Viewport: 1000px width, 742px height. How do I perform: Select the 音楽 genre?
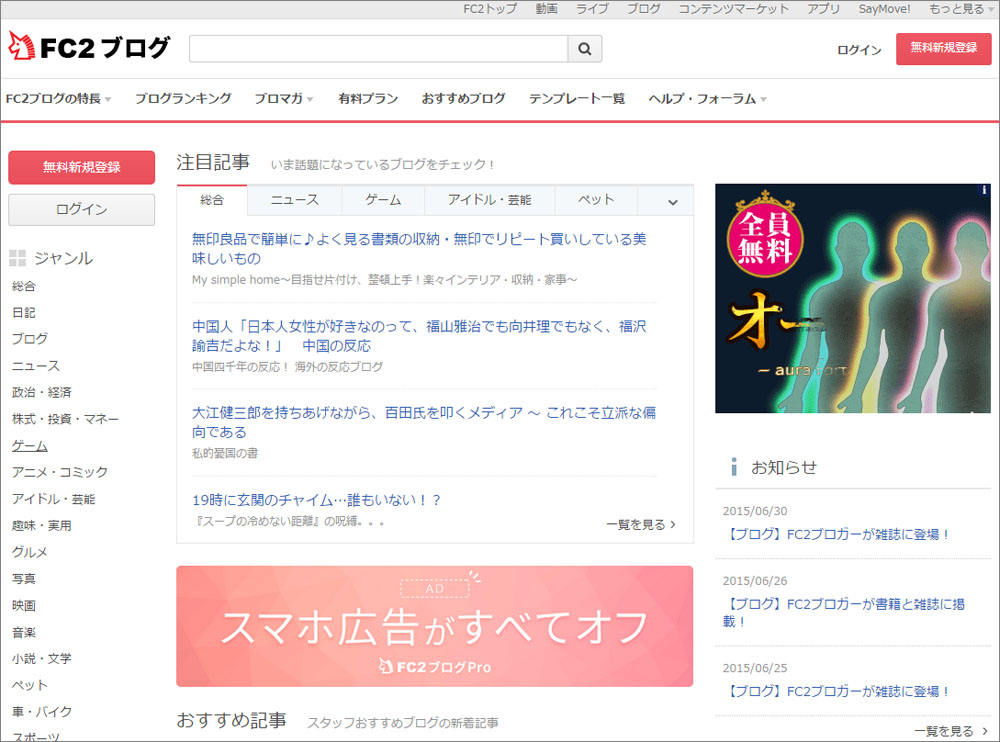24,632
